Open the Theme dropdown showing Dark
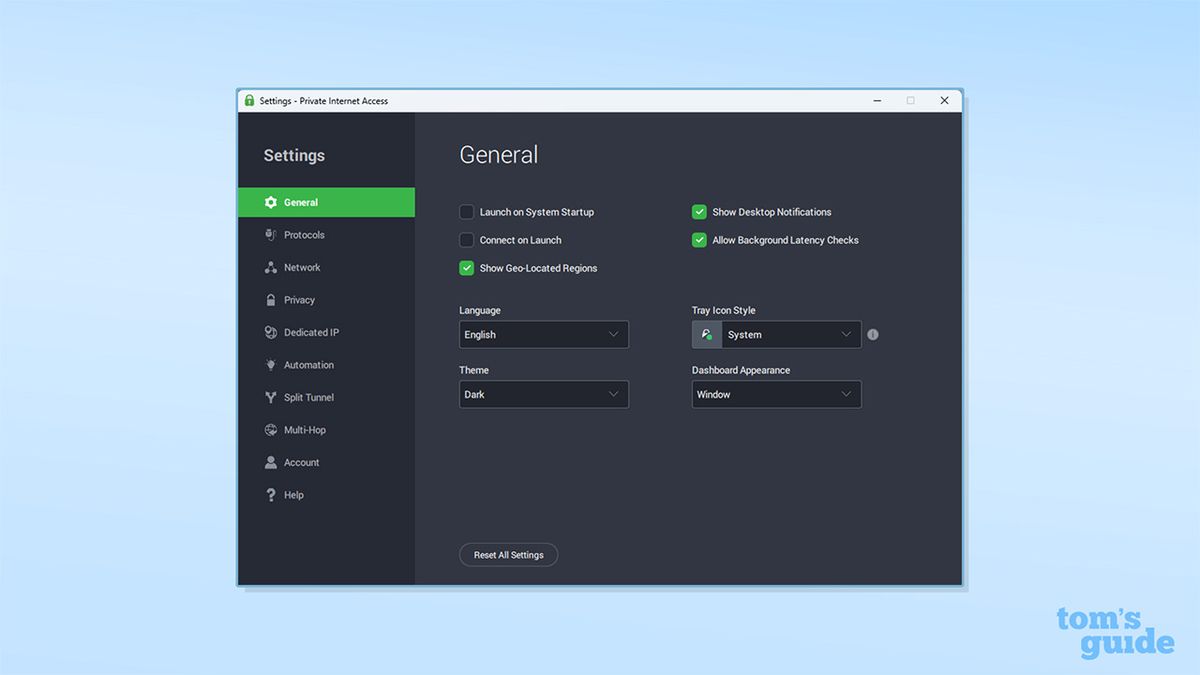The width and height of the screenshot is (1200, 675). (x=544, y=394)
